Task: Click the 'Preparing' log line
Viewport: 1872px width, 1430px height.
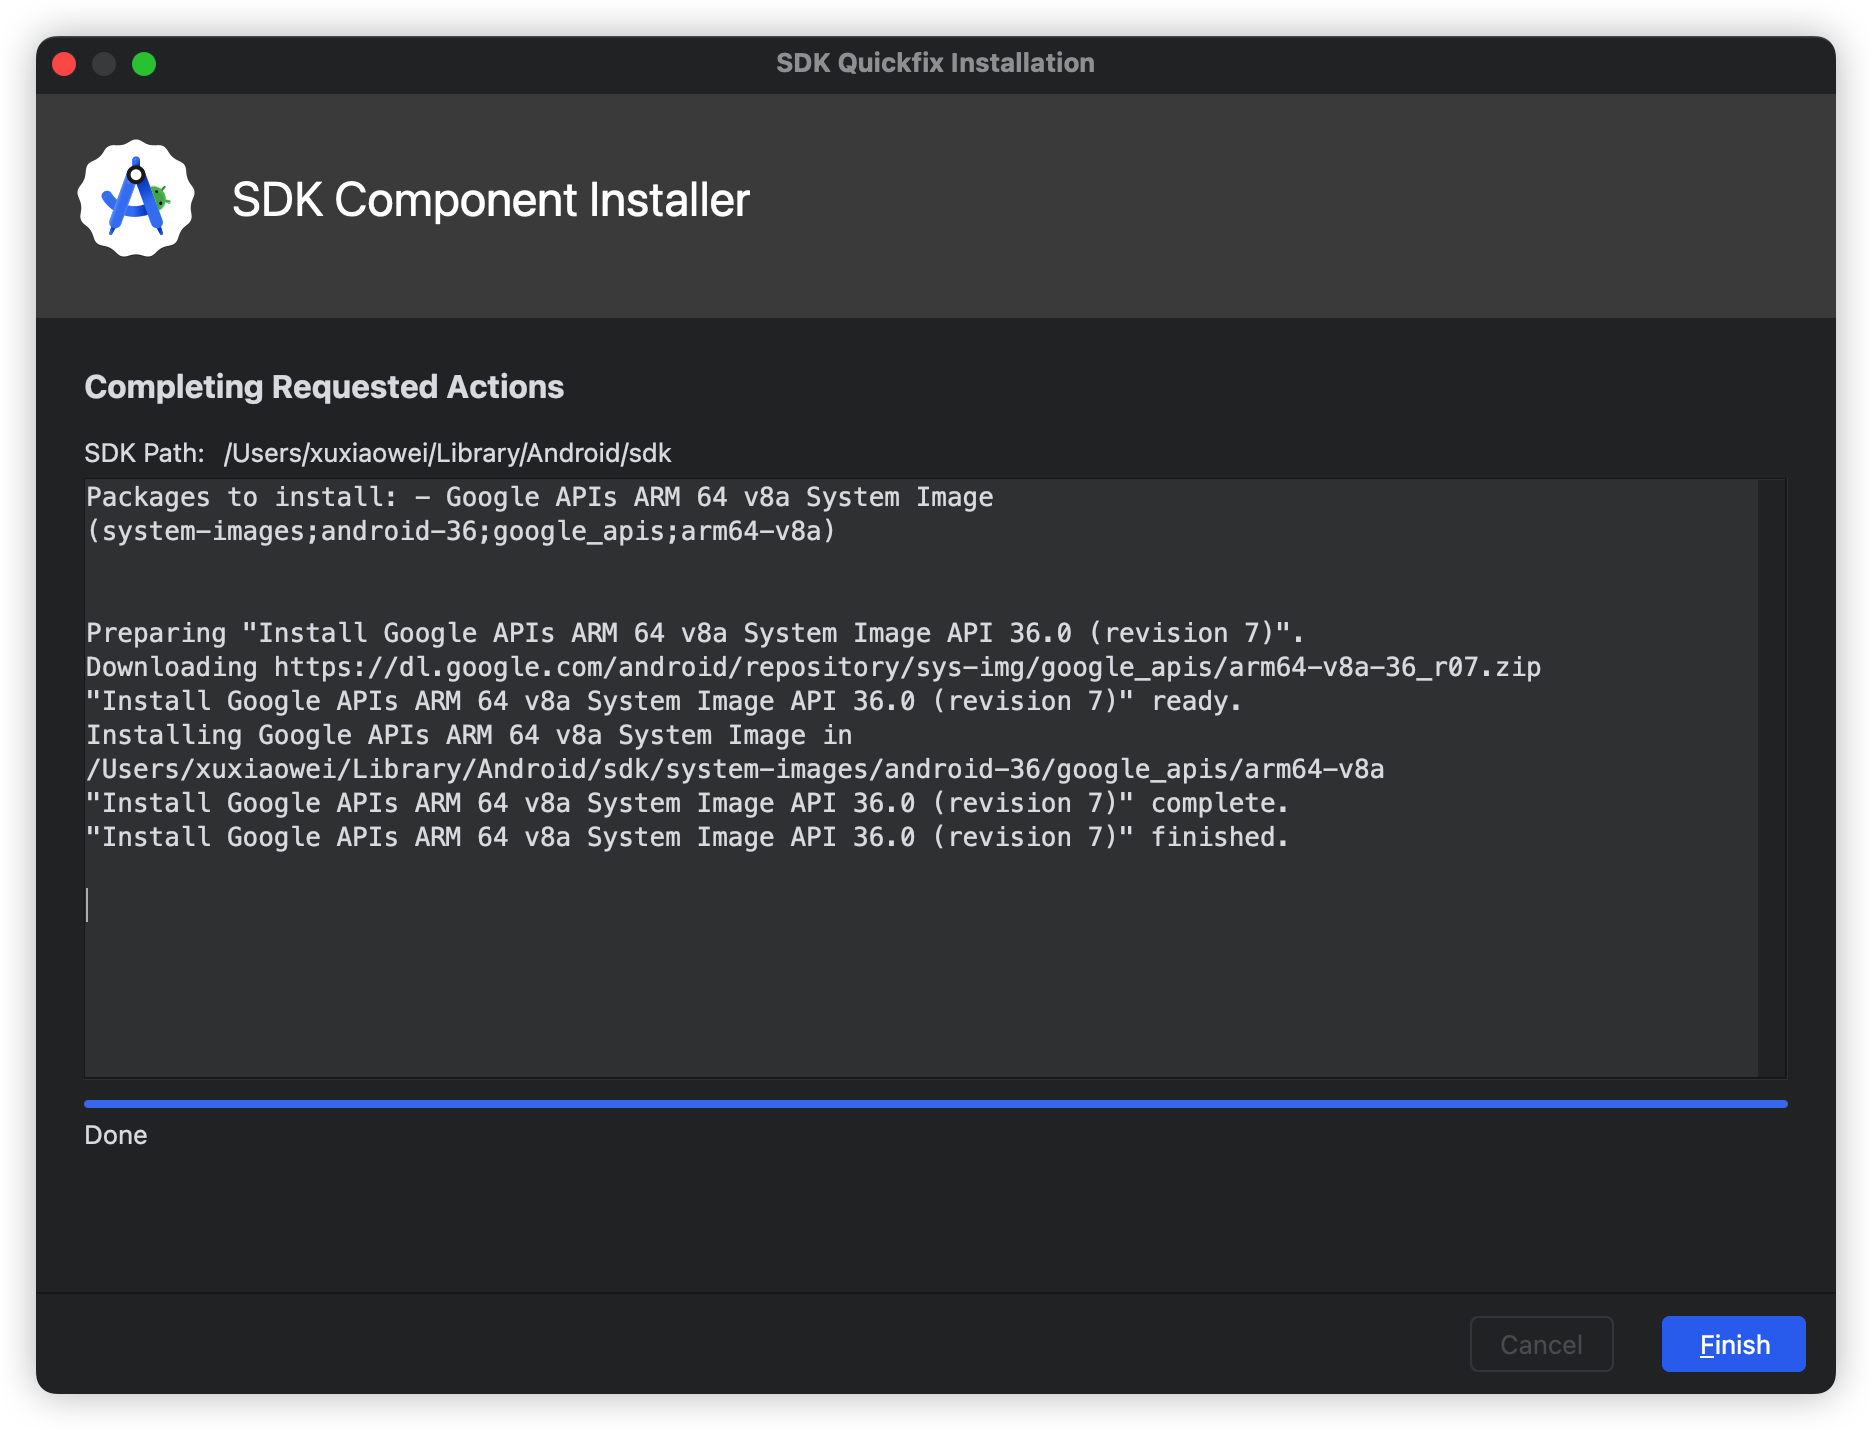Action: pos(694,633)
